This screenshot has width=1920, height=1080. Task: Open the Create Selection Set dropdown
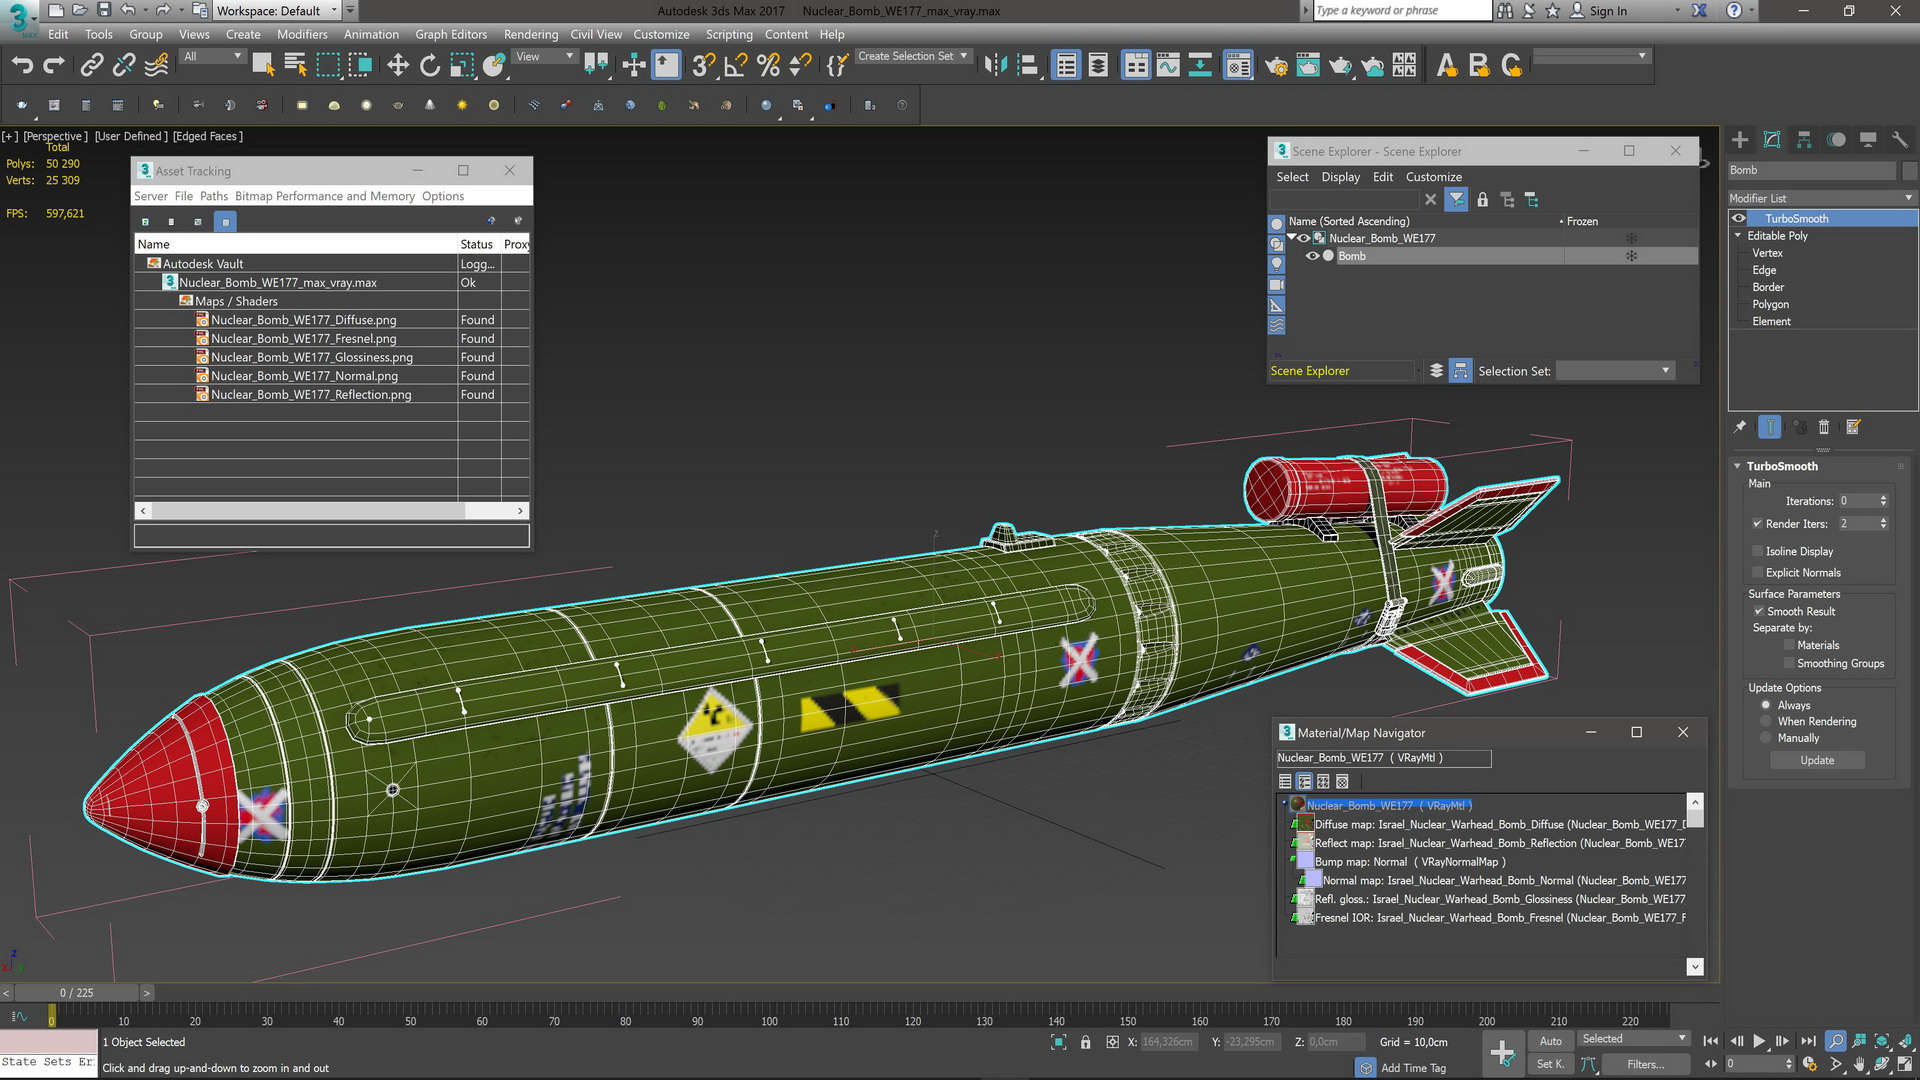point(913,57)
